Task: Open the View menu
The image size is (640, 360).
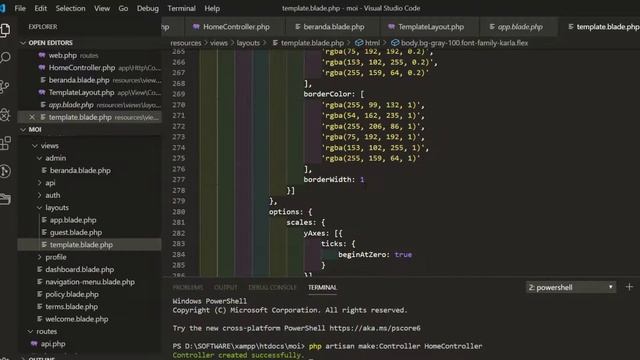Action: (102, 8)
